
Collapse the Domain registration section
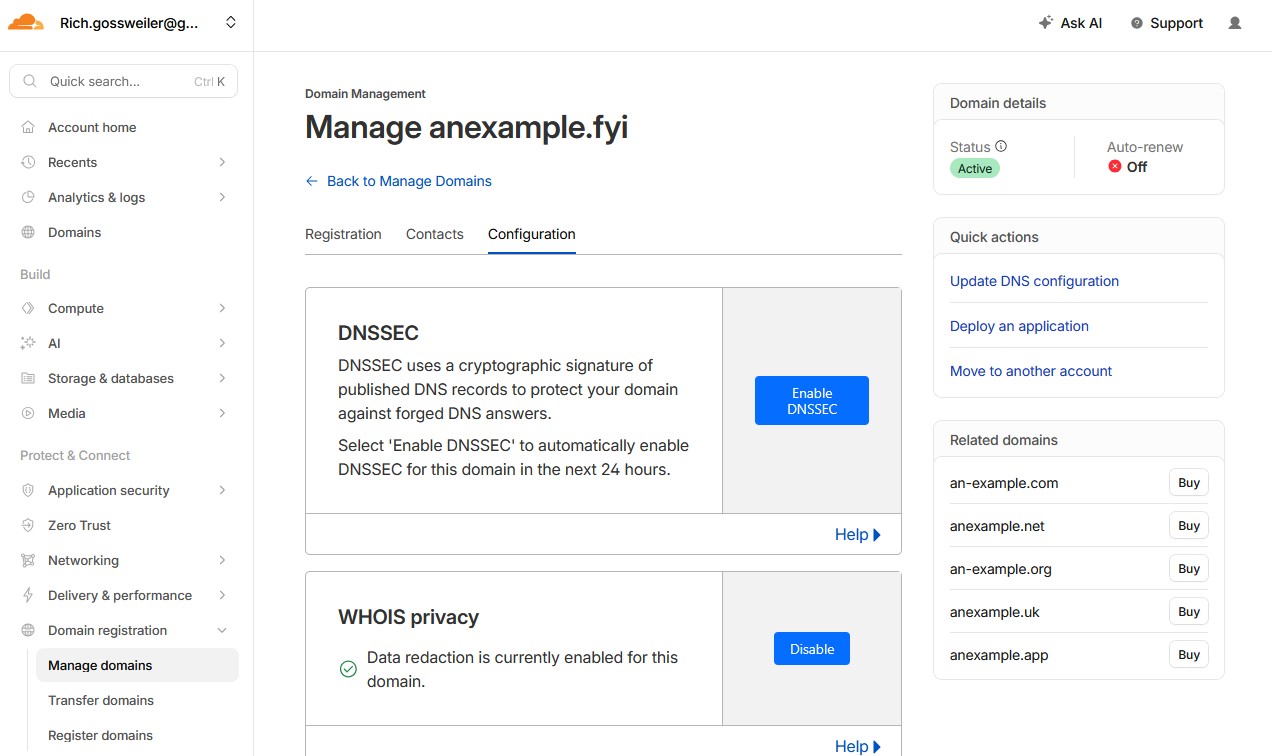click(x=222, y=630)
